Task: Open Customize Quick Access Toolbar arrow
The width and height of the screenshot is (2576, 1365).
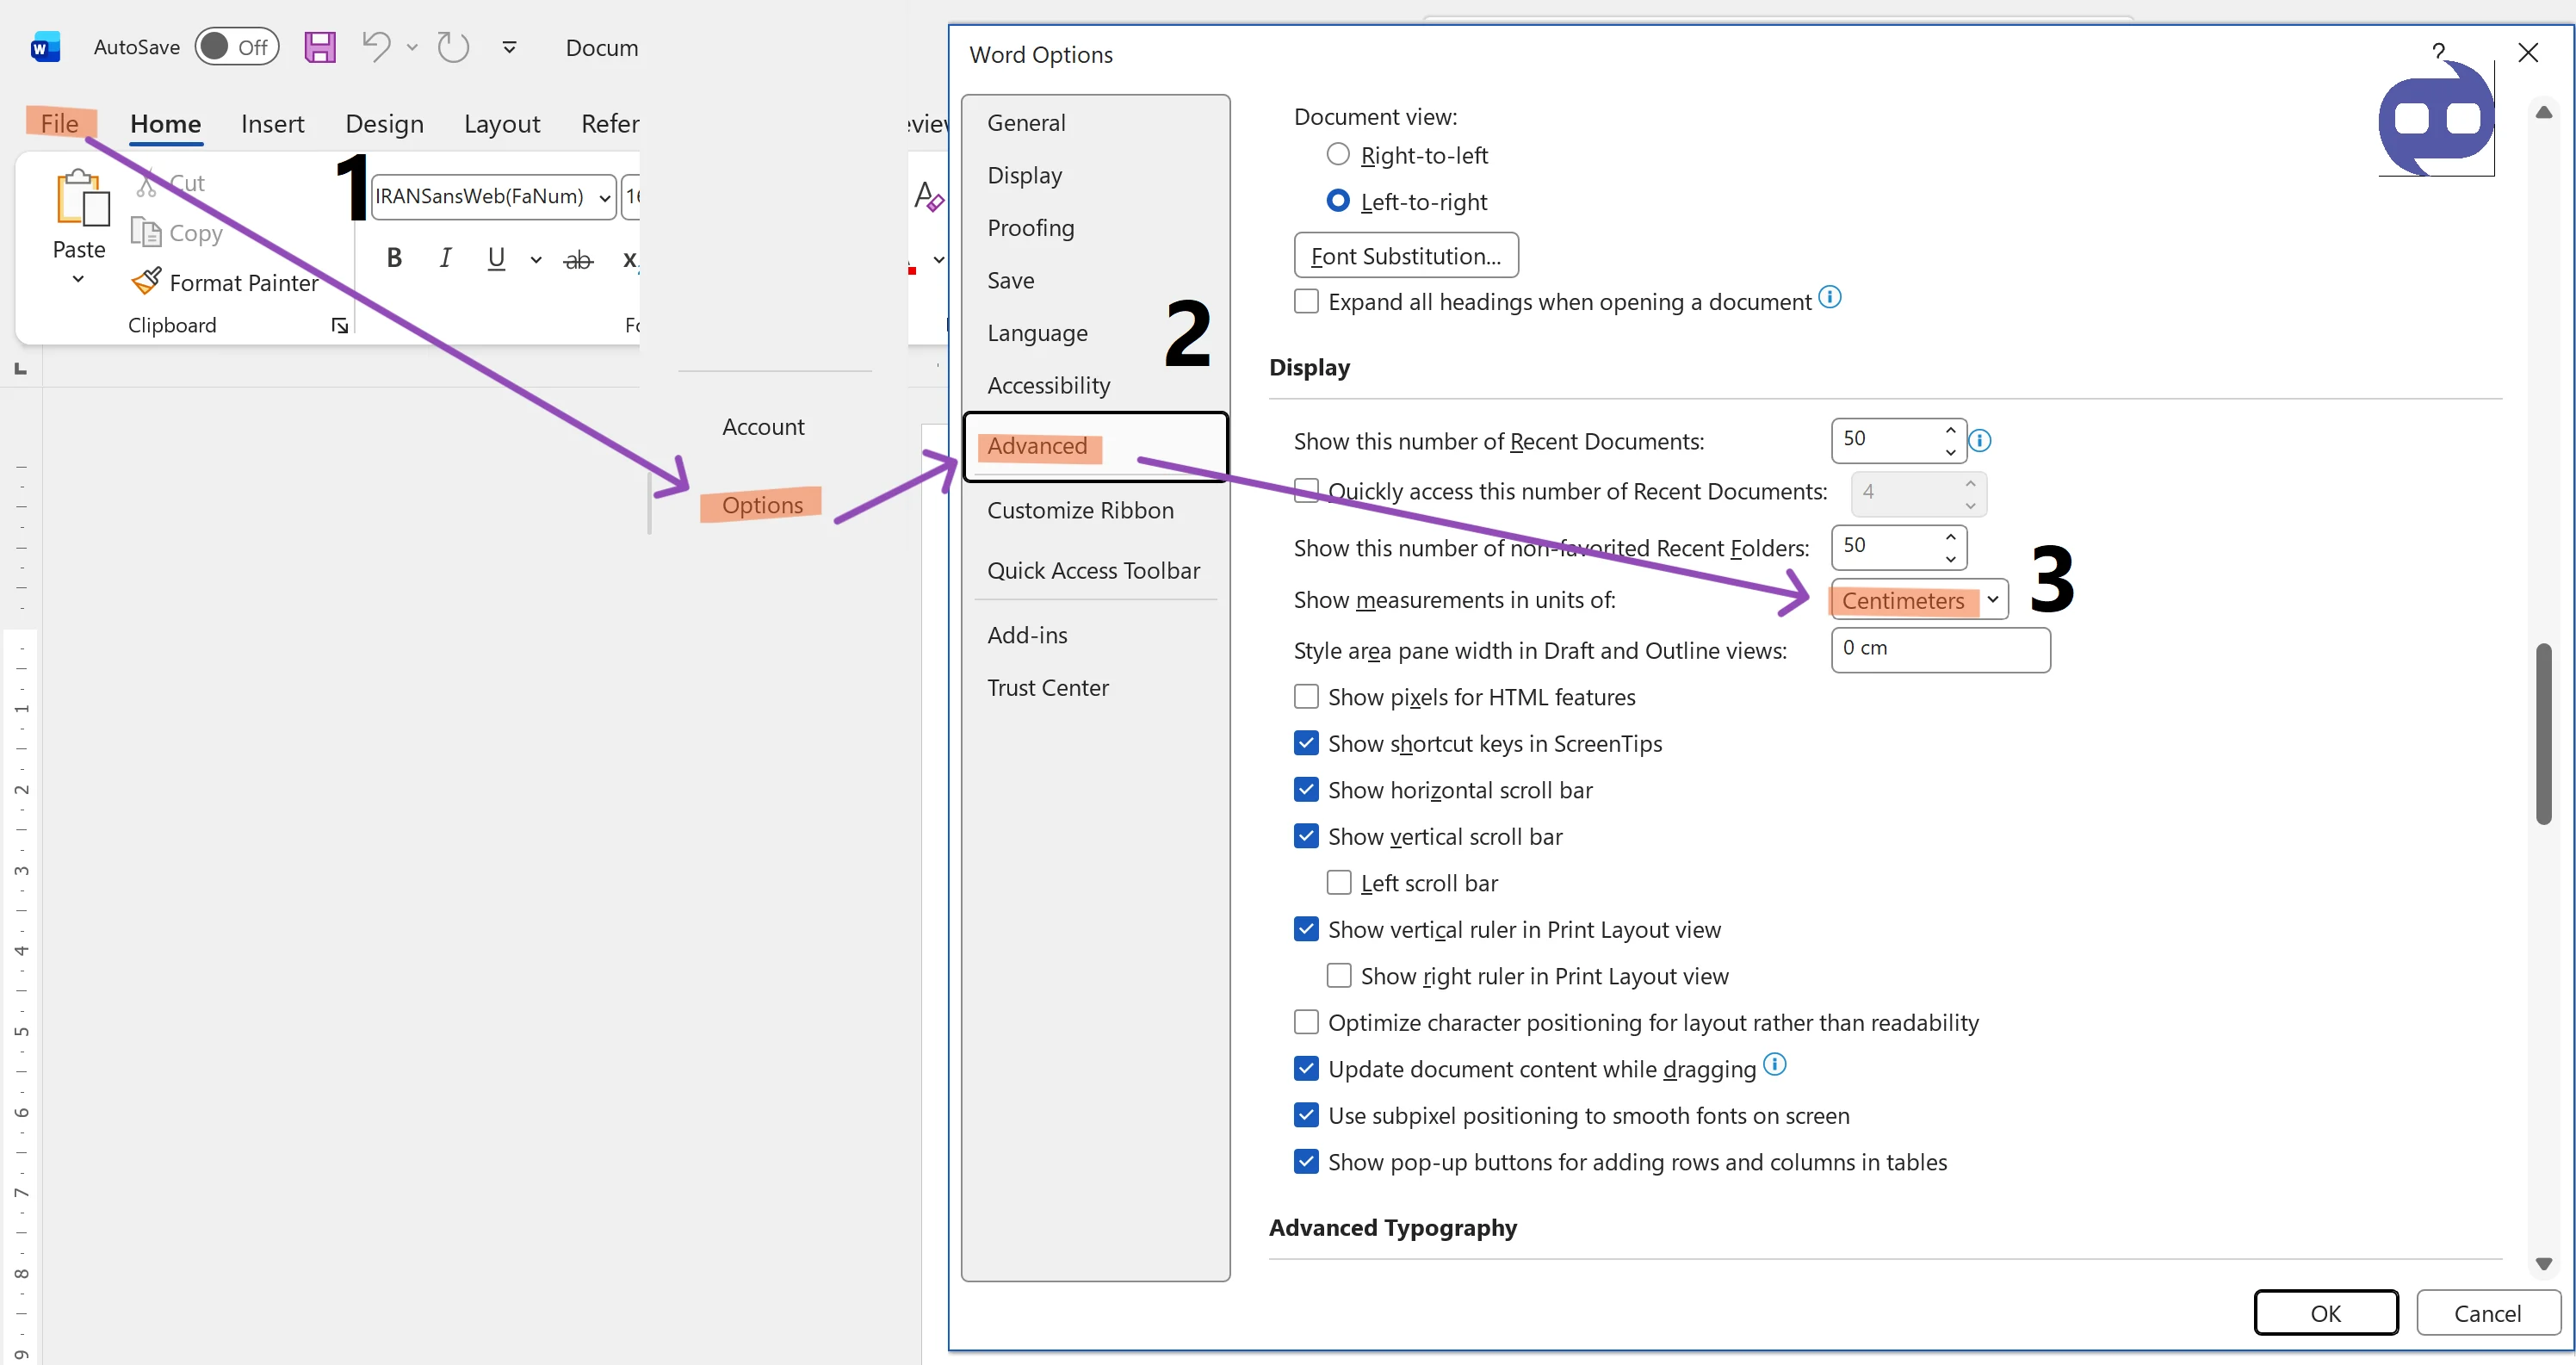Action: [509, 47]
